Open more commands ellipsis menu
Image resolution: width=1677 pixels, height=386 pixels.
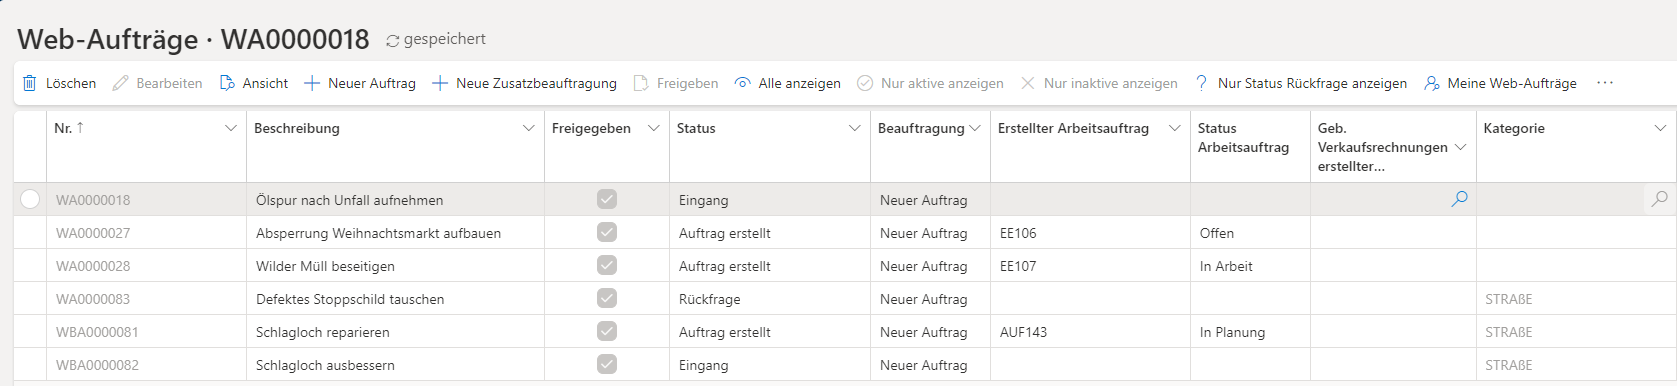[1605, 83]
